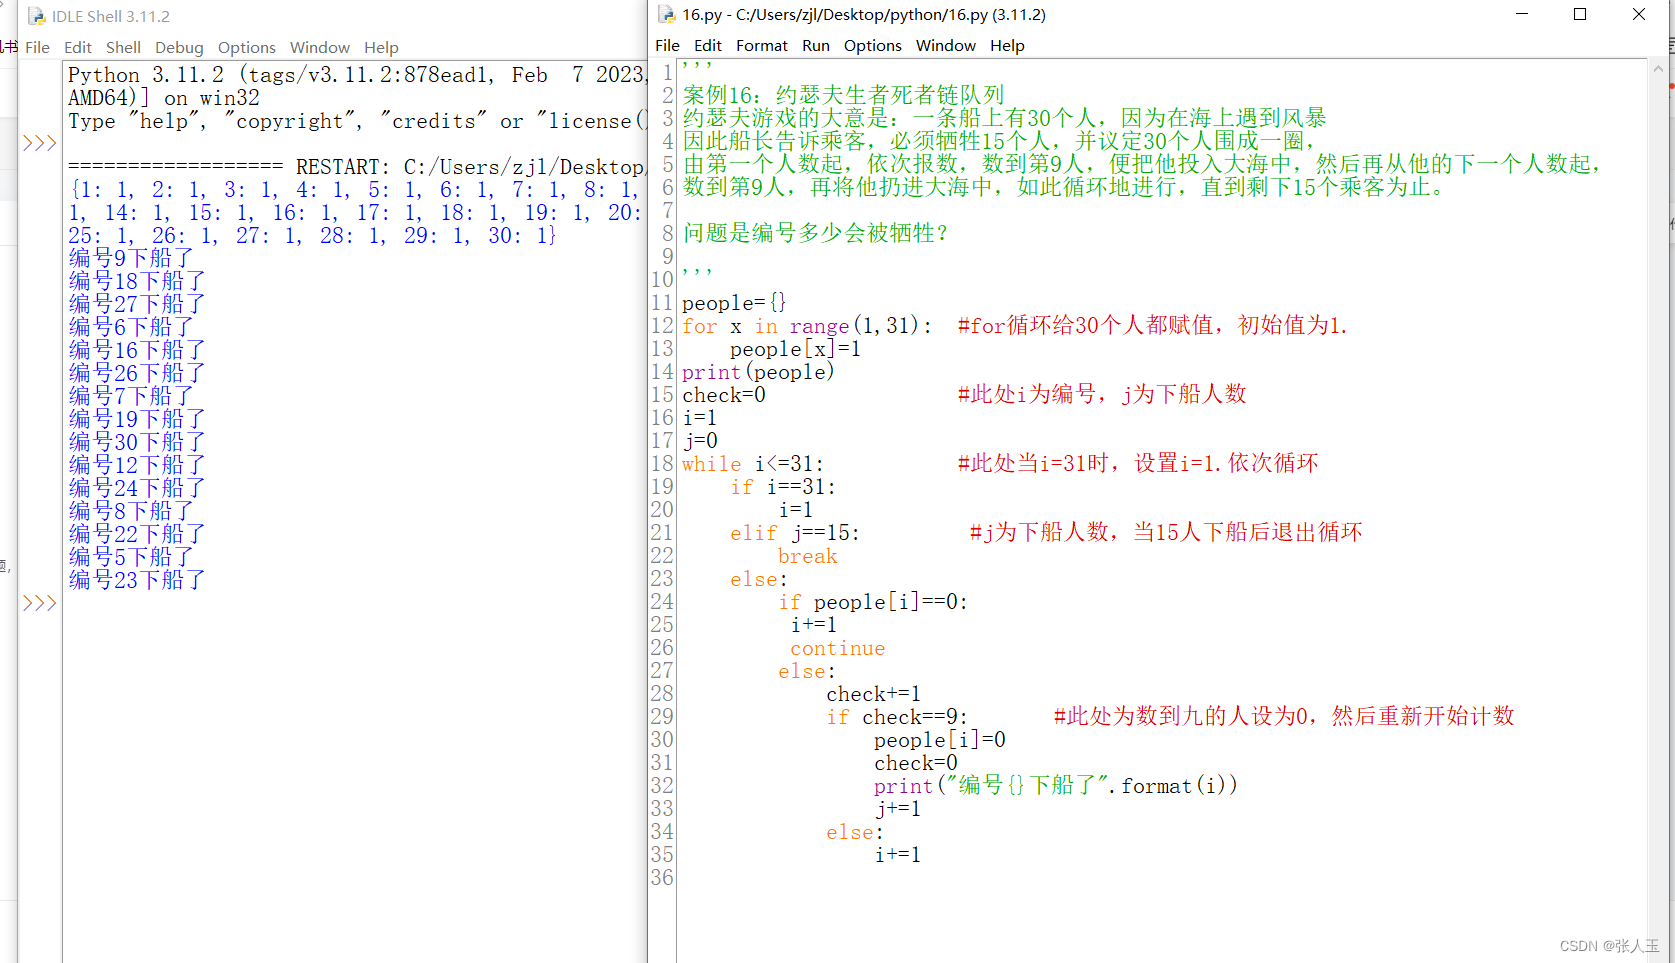Screen dimensions: 1675x963
Task: Open the Options menu in IDLE Shell
Action: pyautogui.click(x=247, y=47)
